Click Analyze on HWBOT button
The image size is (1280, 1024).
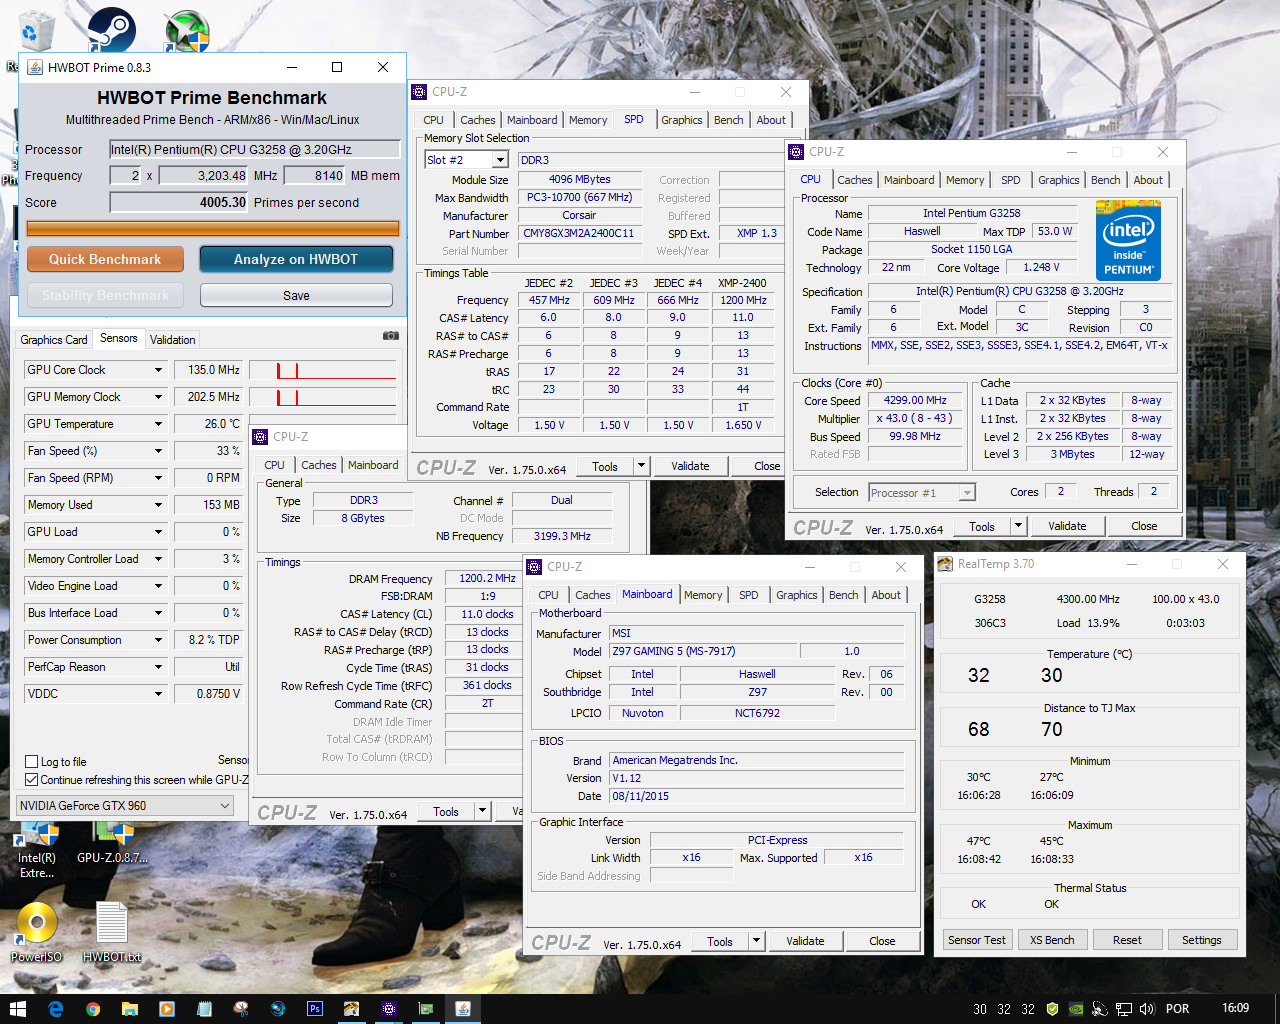point(296,259)
